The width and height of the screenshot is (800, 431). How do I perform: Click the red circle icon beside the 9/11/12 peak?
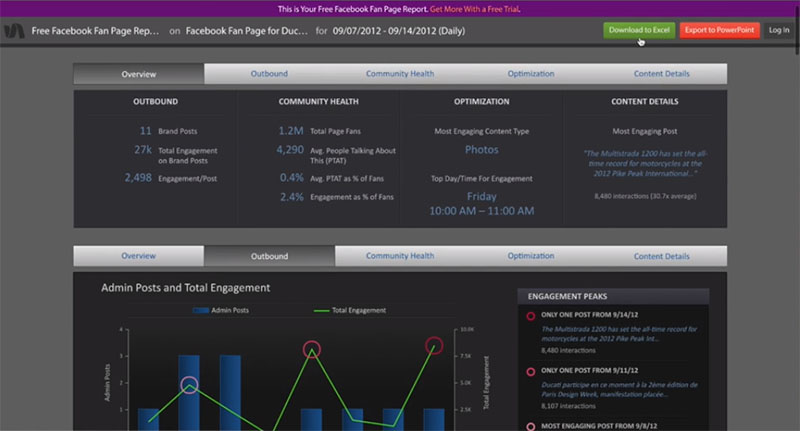(x=530, y=371)
